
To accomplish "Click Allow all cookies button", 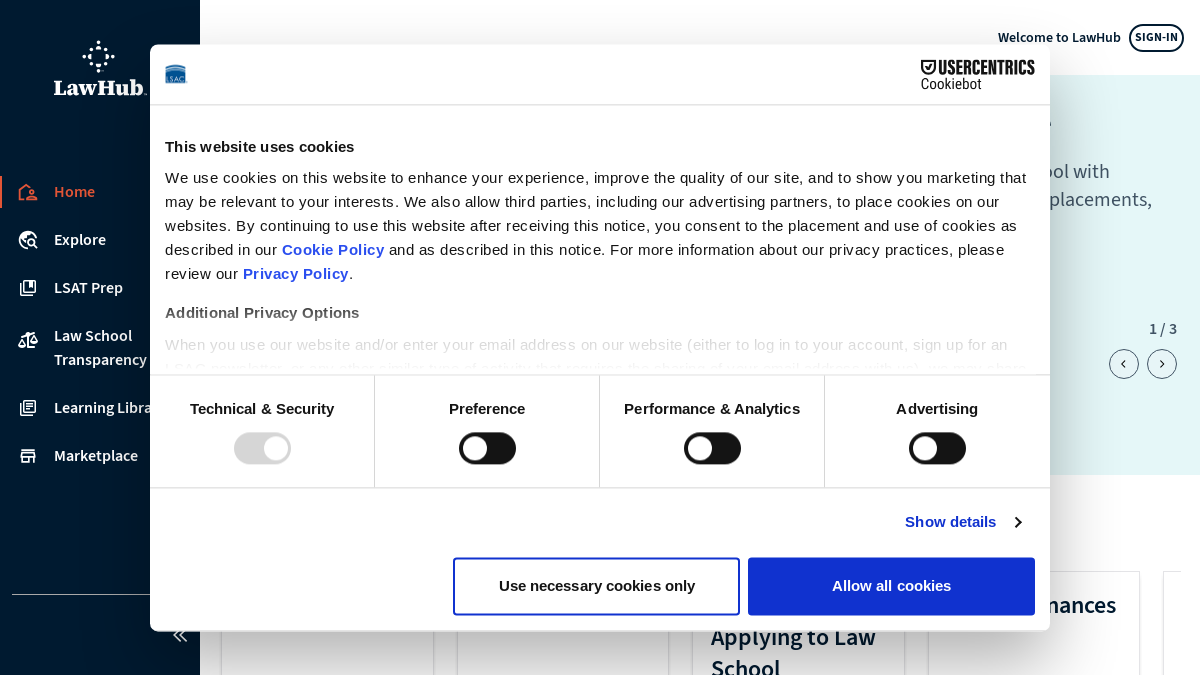I will click(x=891, y=586).
